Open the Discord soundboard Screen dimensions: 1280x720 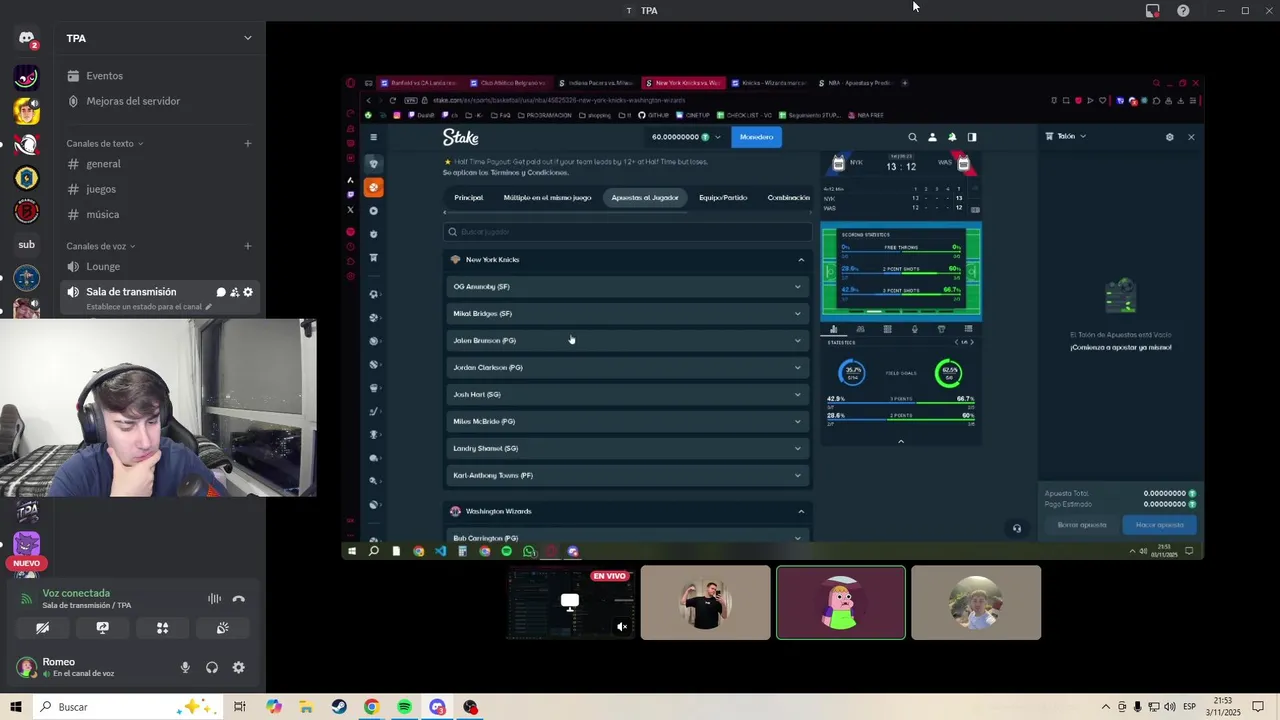pos(222,628)
